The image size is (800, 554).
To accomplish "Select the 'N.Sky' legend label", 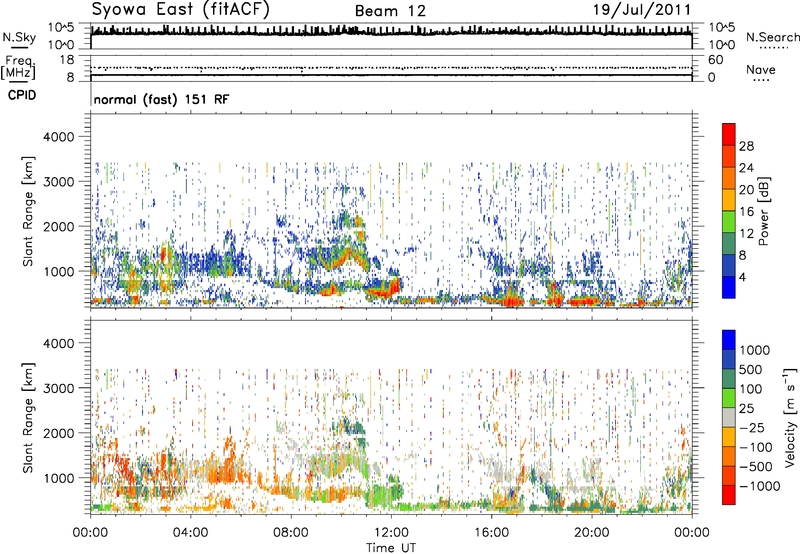I will (19, 37).
